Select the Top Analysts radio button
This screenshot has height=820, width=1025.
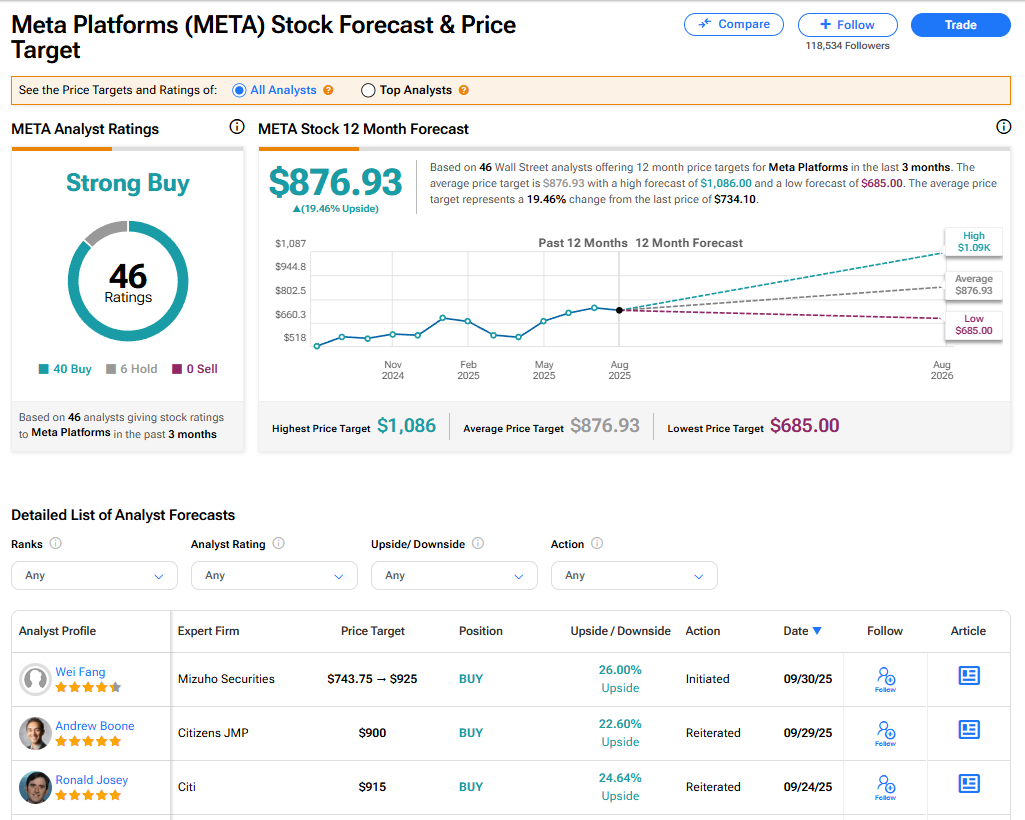[367, 90]
